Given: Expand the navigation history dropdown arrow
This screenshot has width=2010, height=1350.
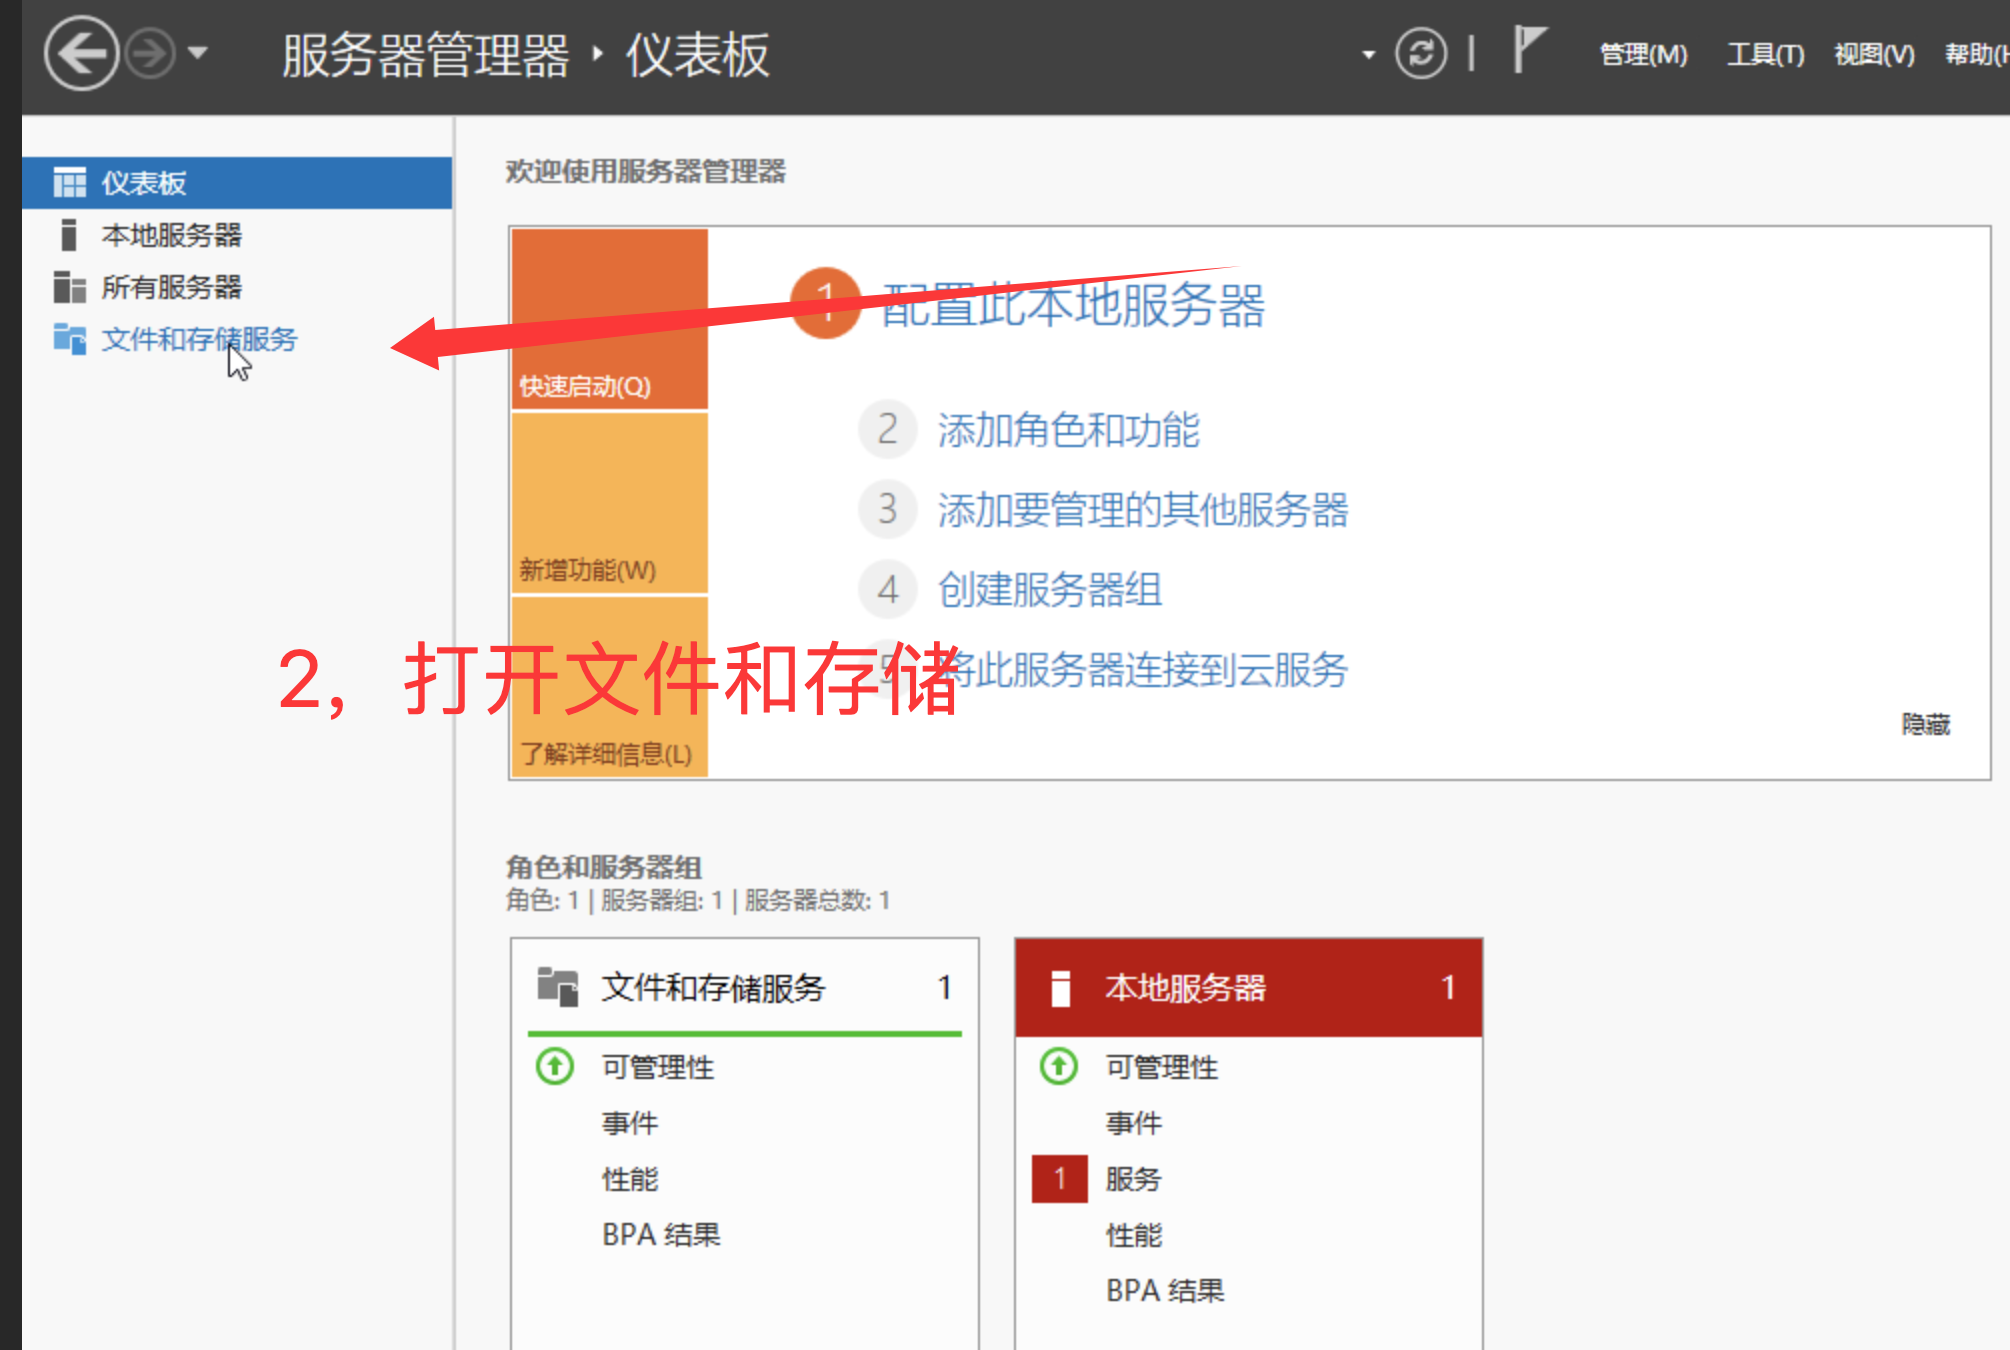Looking at the screenshot, I should 198,53.
